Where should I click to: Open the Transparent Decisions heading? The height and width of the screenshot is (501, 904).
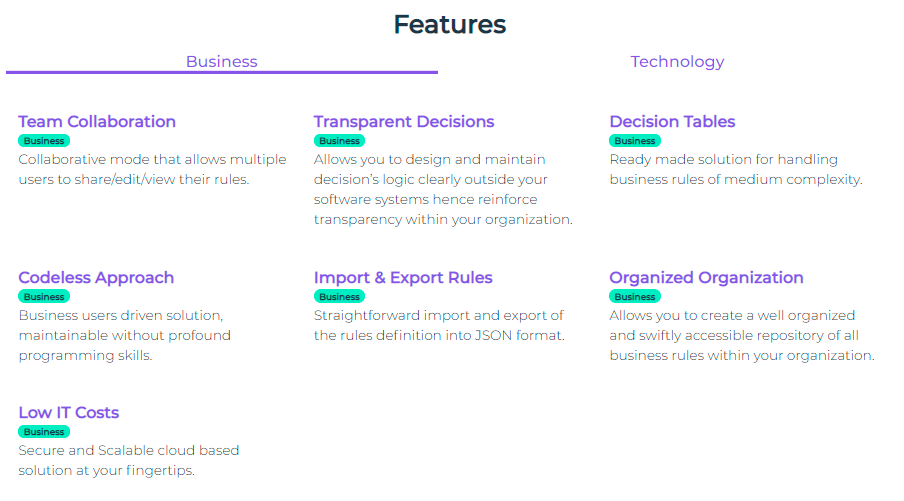click(x=404, y=122)
